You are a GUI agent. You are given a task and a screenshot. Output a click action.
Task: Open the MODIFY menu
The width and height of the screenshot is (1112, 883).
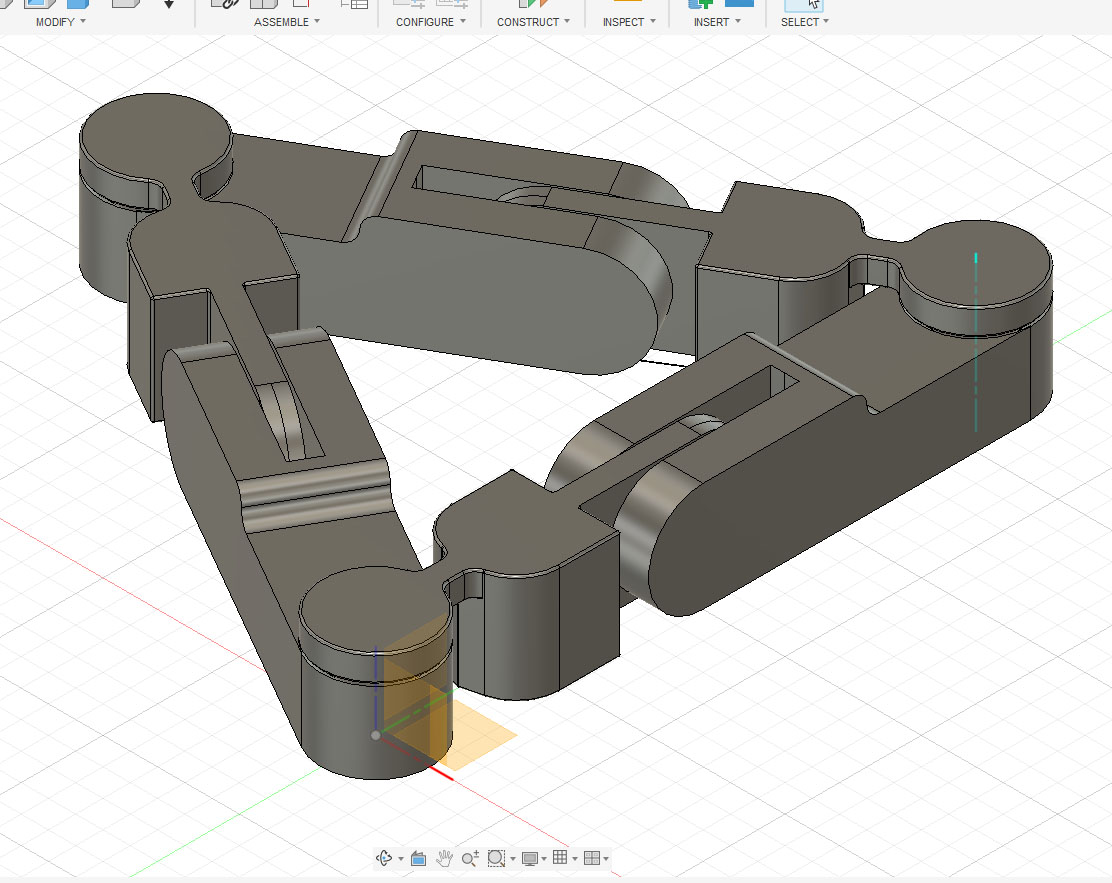tap(61, 22)
